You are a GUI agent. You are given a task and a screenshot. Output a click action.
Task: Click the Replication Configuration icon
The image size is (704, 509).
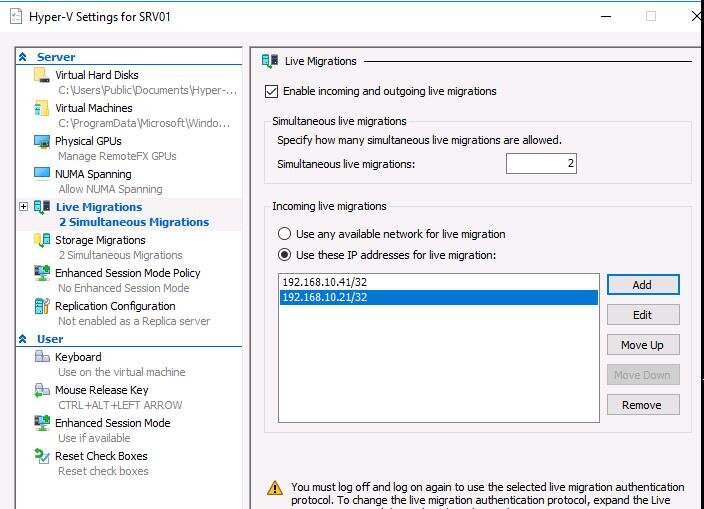coord(42,306)
